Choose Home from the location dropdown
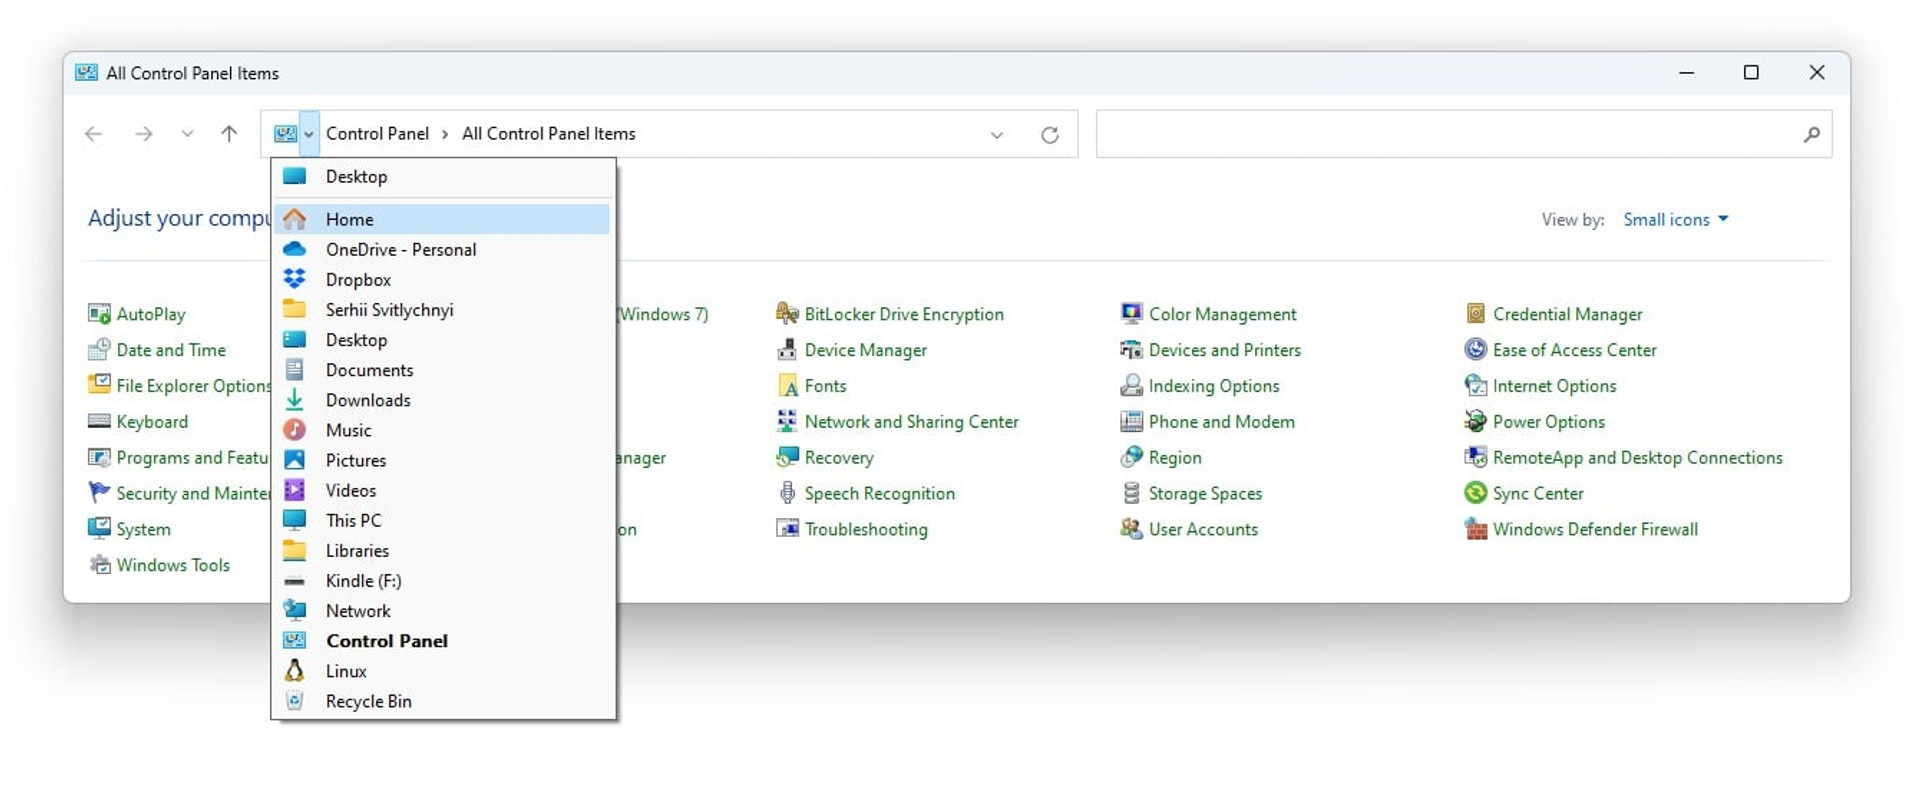 tap(443, 219)
